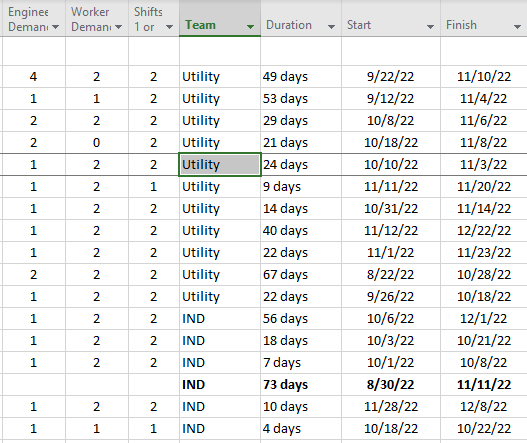Click the start date '8/22/22'

tap(391, 275)
